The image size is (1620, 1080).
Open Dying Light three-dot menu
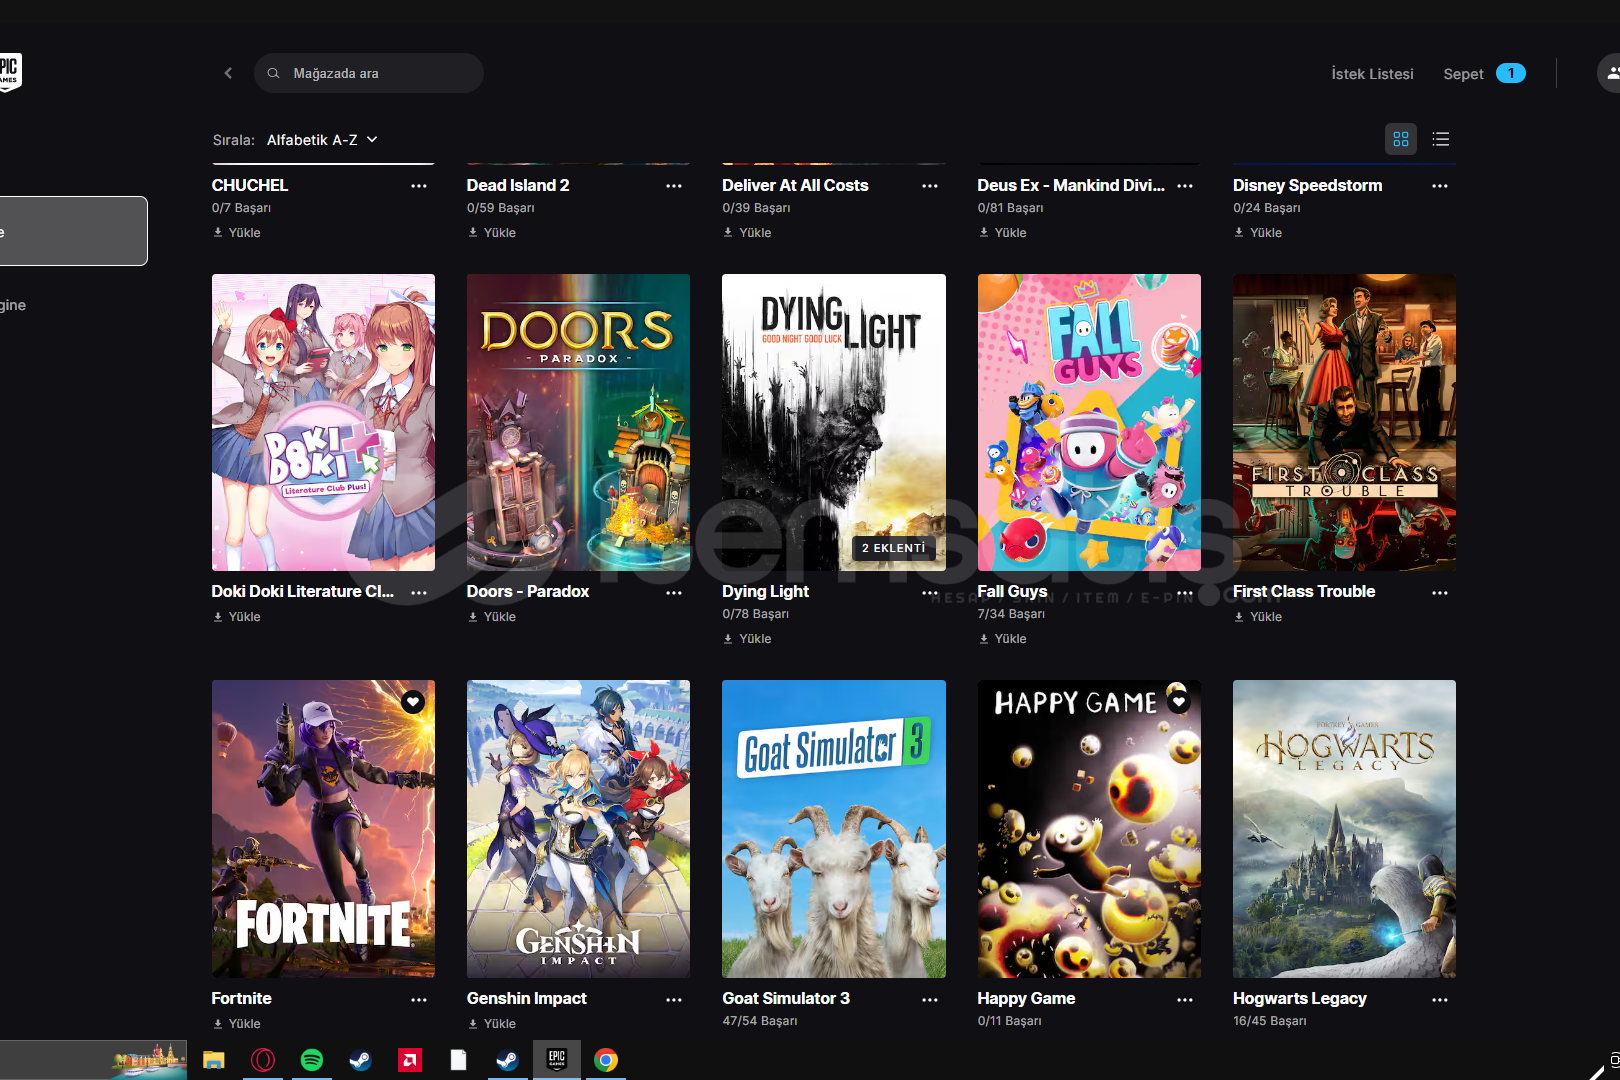point(930,593)
